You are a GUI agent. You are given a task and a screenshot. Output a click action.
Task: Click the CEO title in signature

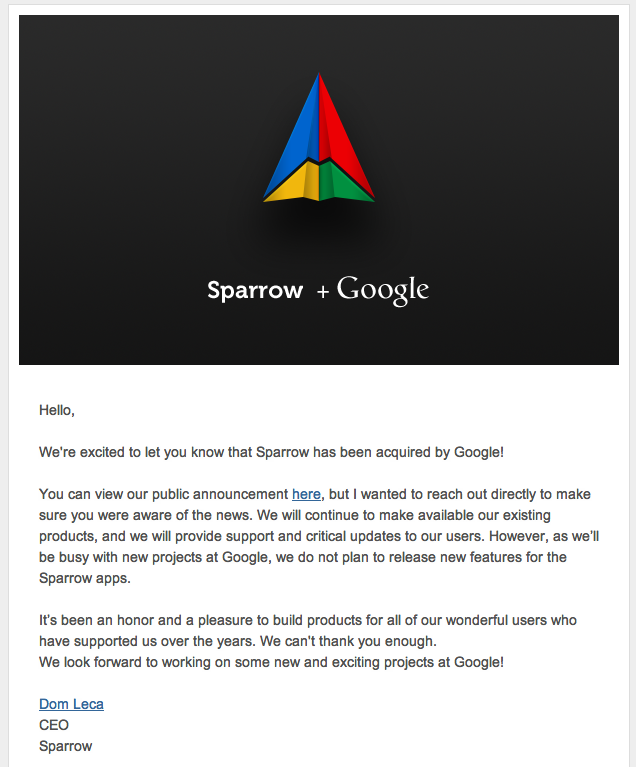coord(54,724)
